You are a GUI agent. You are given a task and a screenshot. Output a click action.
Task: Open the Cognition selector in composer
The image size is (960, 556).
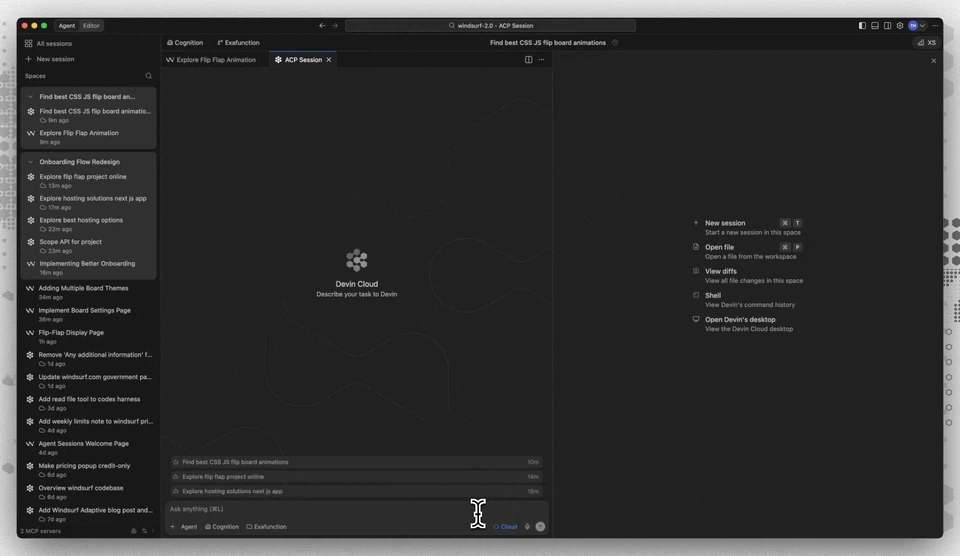[x=222, y=527]
